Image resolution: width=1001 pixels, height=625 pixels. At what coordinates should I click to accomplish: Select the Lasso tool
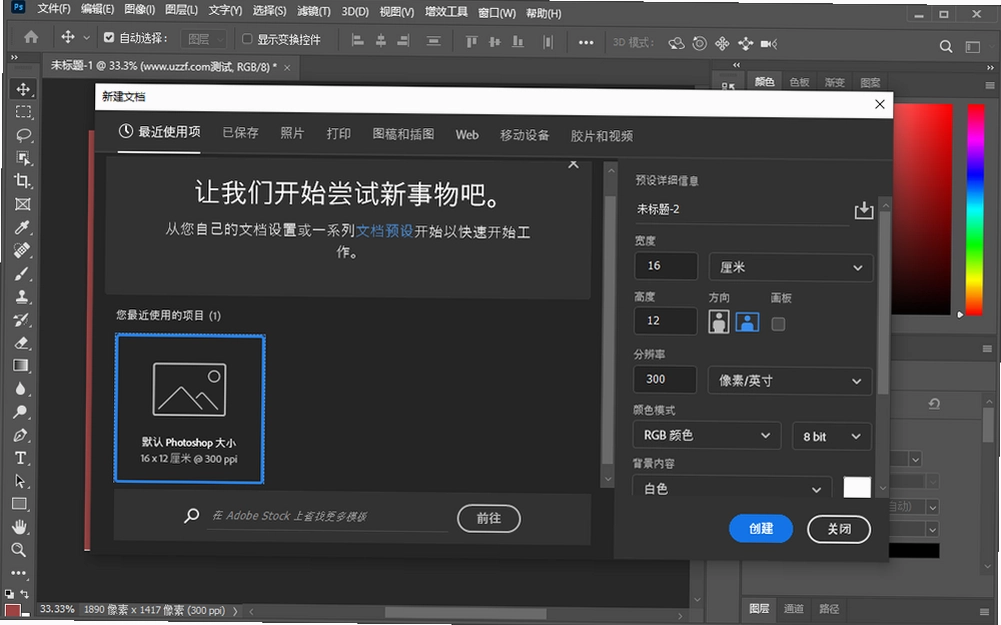(23, 135)
